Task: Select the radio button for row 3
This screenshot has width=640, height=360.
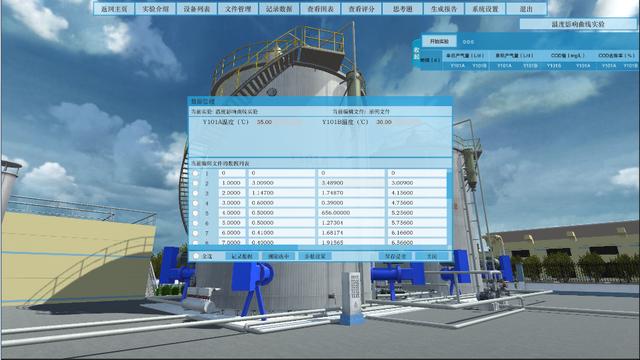Action: 196,193
